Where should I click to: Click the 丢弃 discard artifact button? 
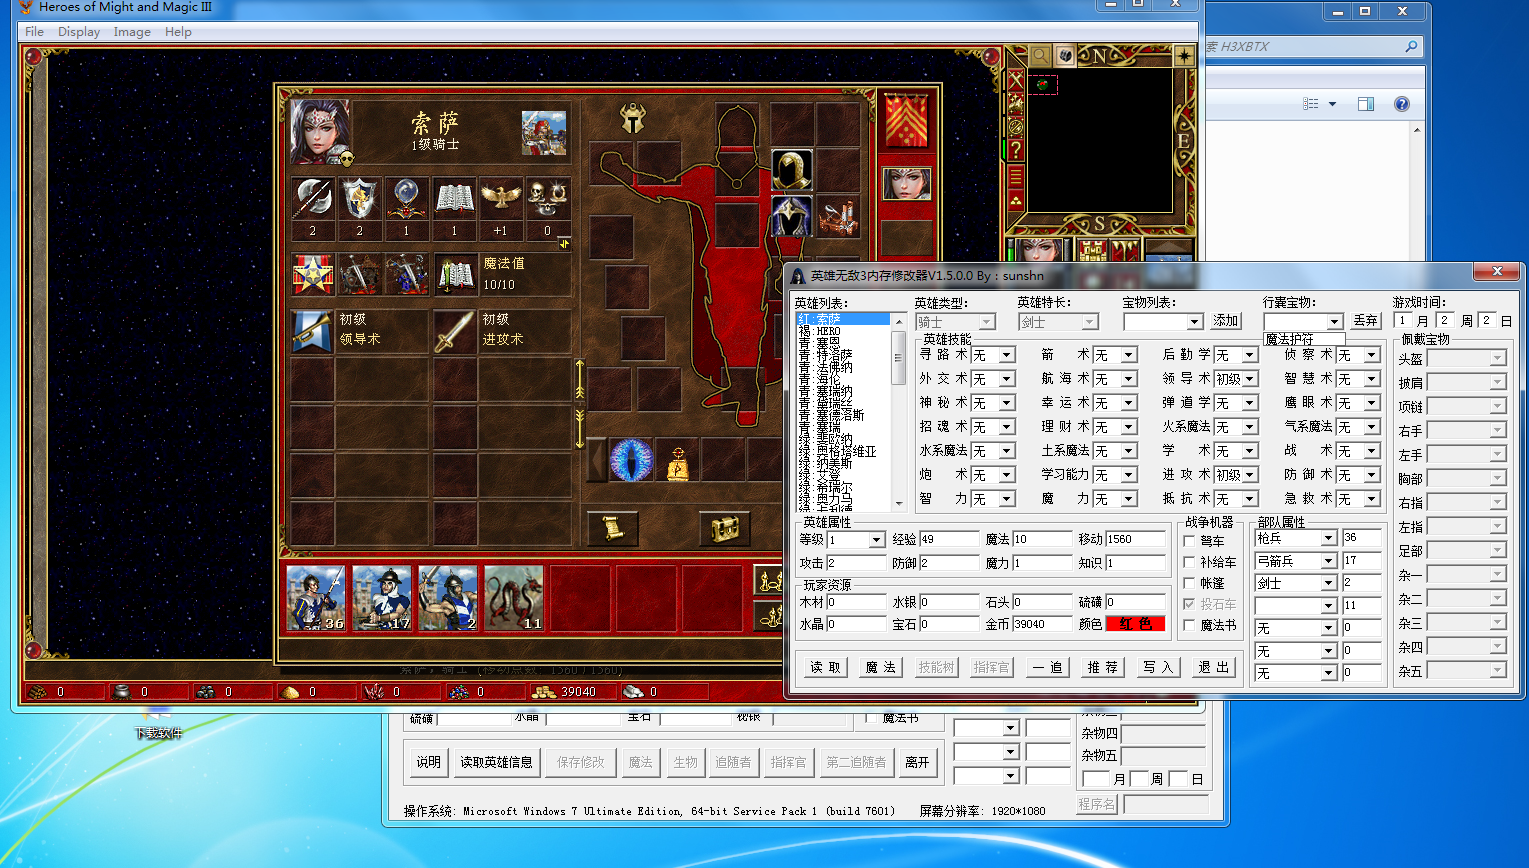[x=1366, y=321]
